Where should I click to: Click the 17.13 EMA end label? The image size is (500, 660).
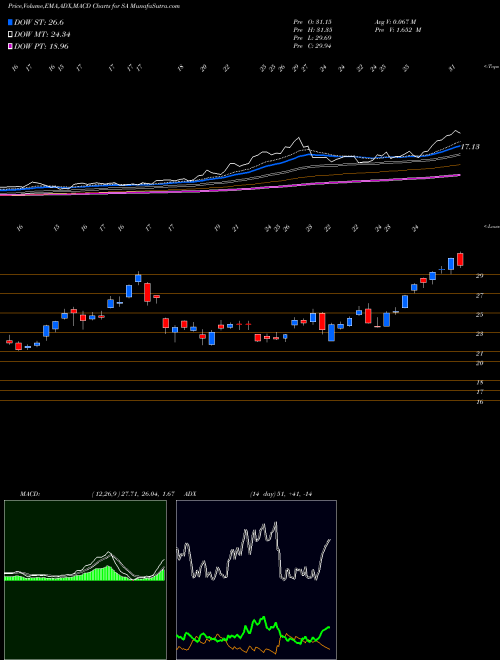coord(470,147)
